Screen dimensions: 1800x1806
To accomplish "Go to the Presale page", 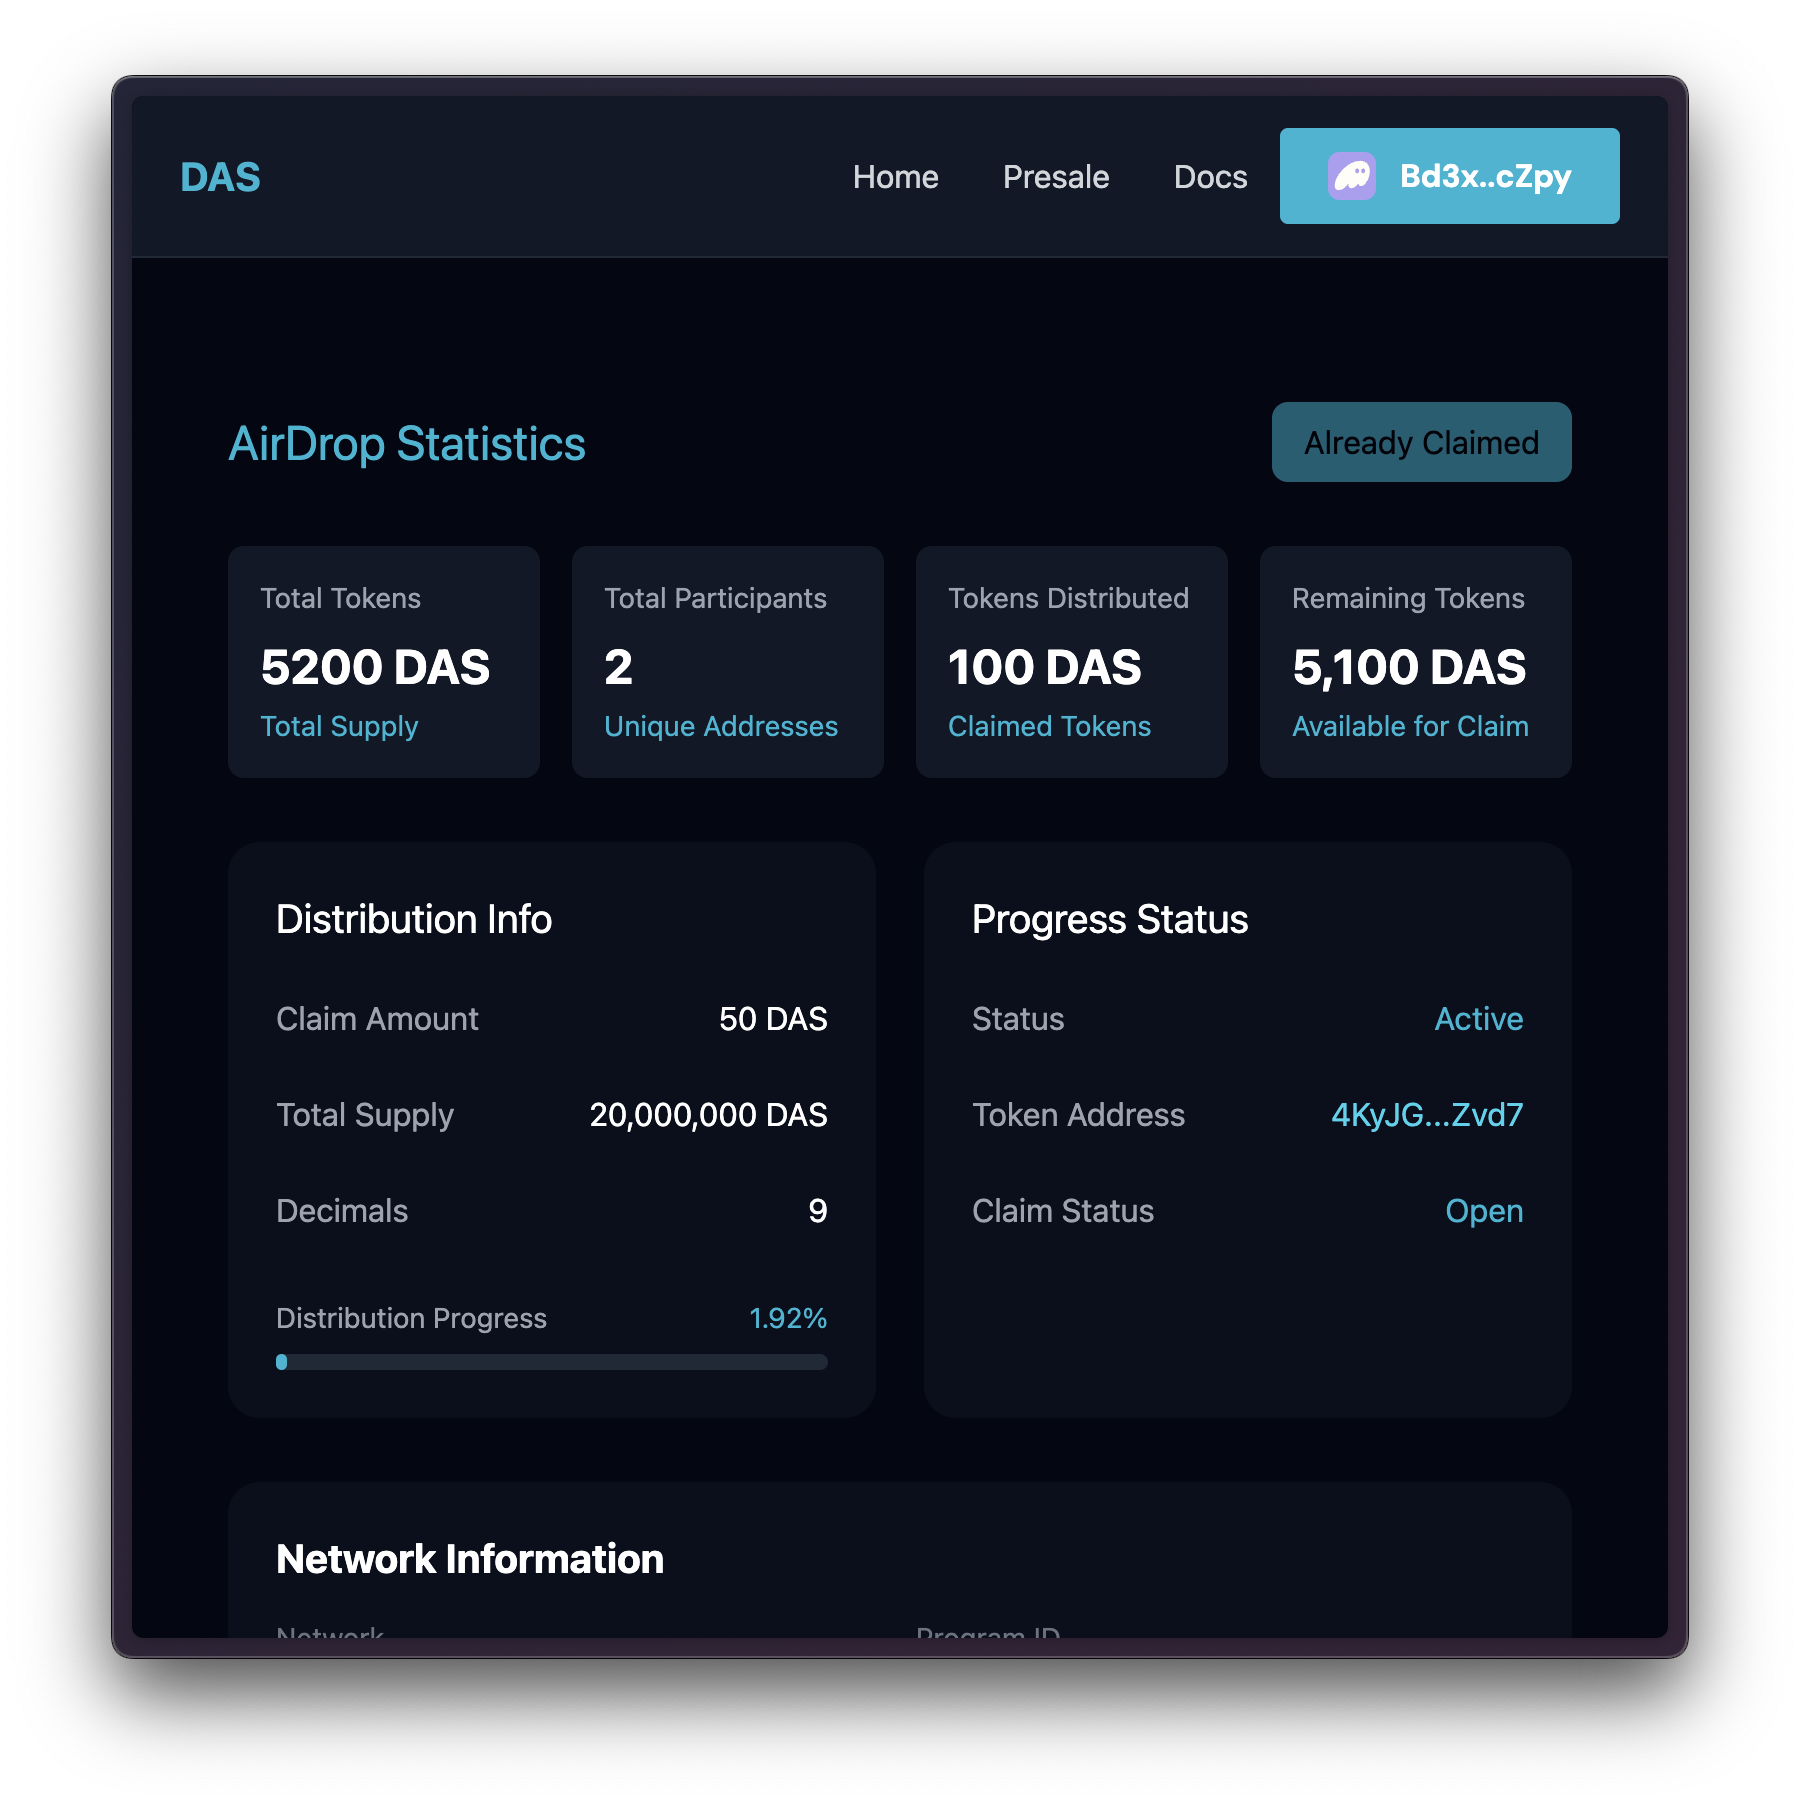I will pos(1055,177).
